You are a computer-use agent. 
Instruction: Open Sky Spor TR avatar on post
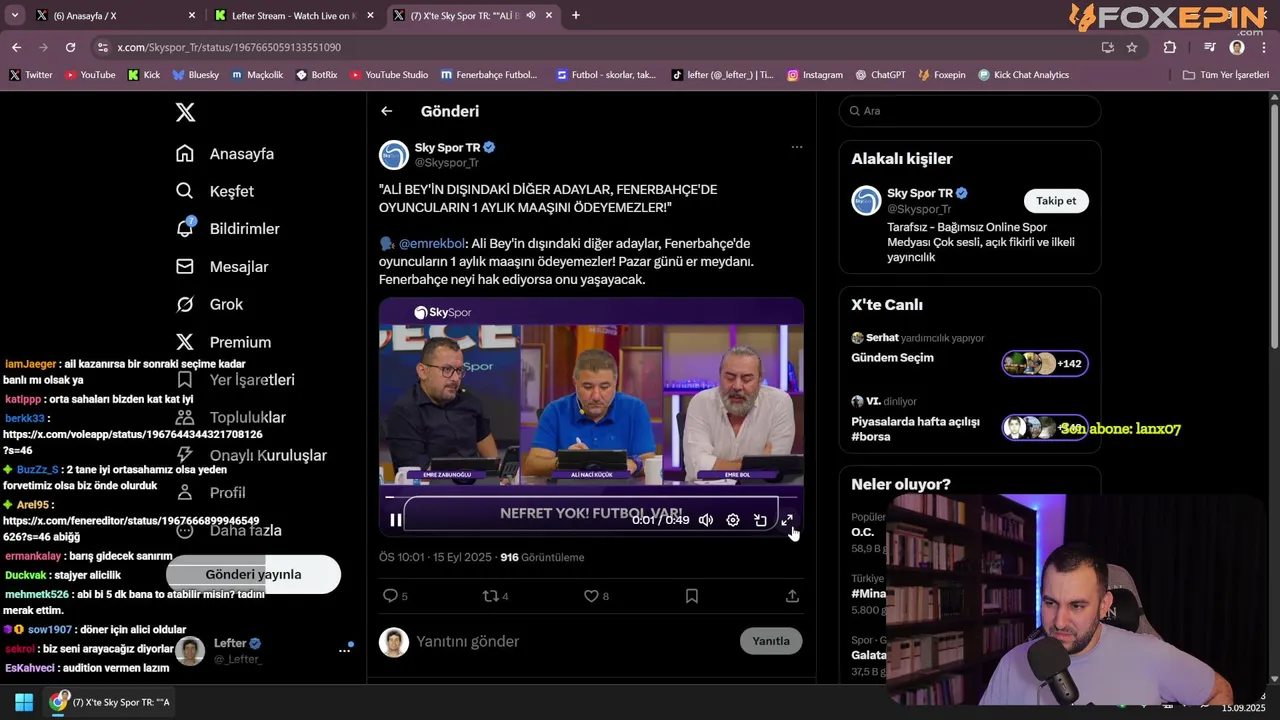[x=394, y=155]
